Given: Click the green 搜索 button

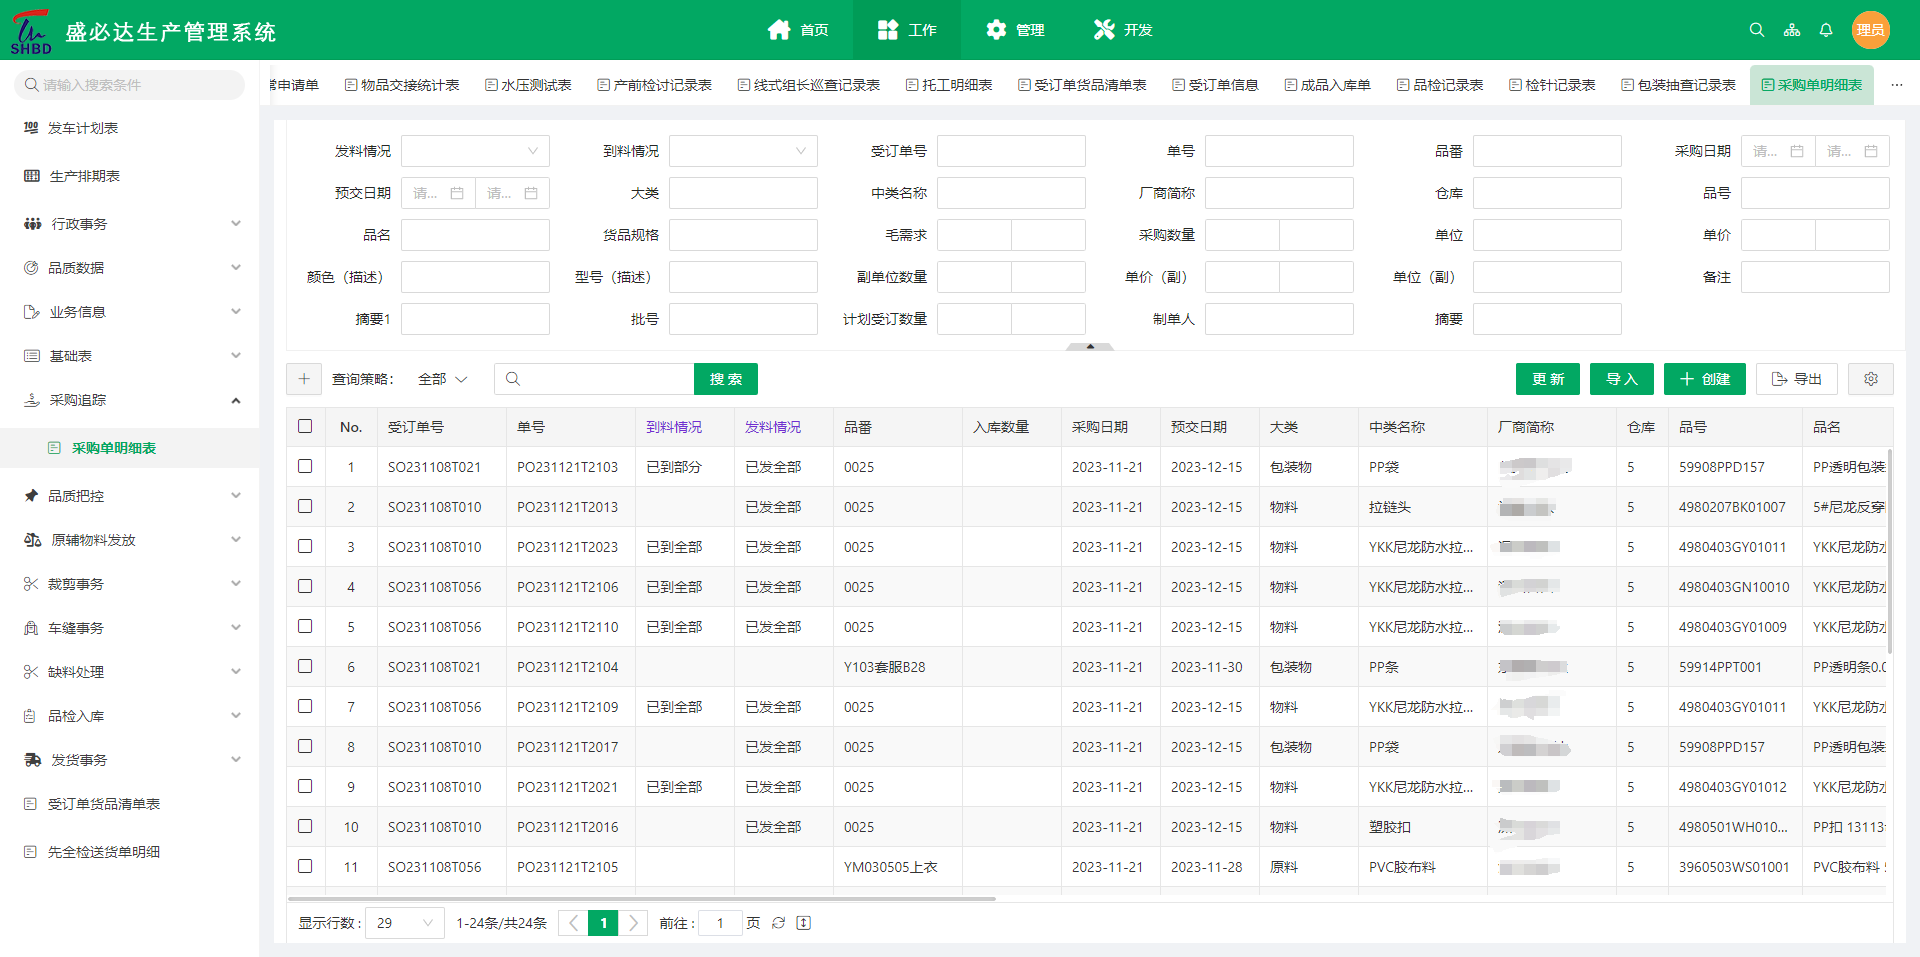Looking at the screenshot, I should click(725, 379).
